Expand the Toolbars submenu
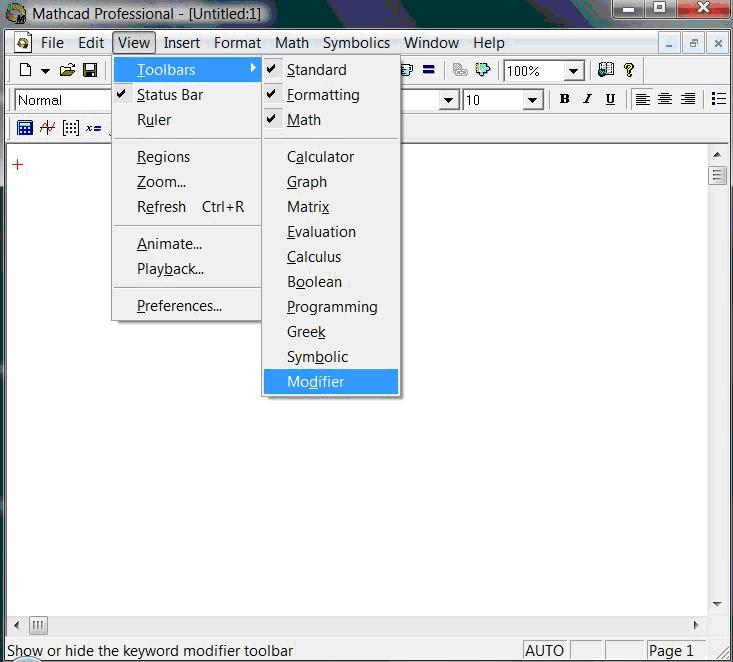 [187, 70]
